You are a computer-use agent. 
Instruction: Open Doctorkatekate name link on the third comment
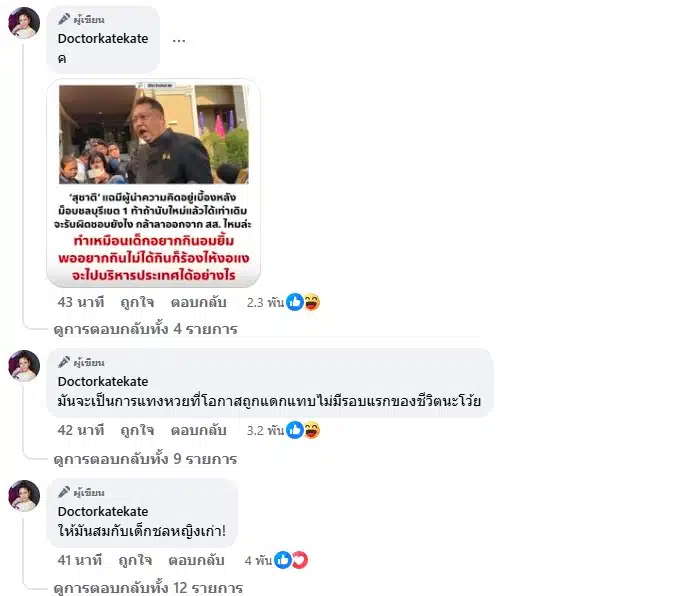tap(103, 511)
